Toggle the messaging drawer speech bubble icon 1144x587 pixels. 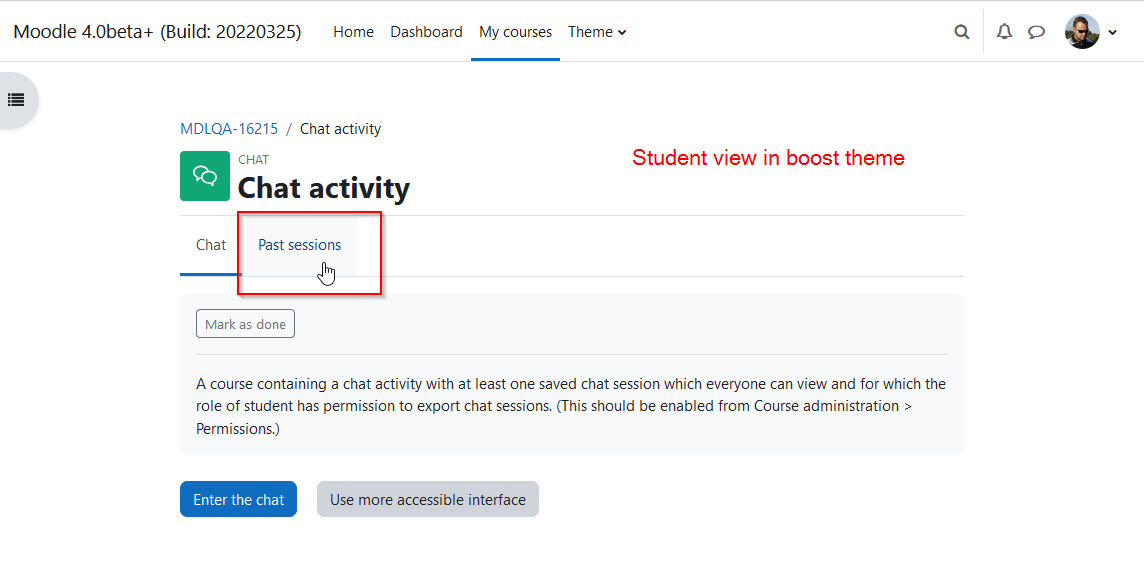[x=1036, y=32]
